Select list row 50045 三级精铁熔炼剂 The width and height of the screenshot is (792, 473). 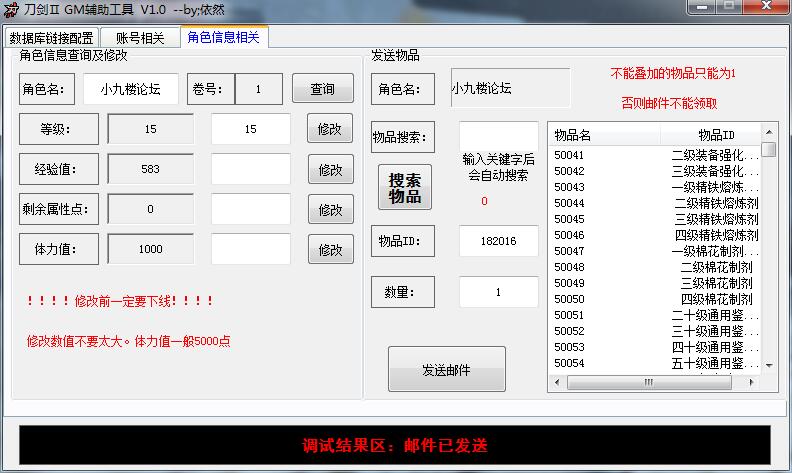point(655,219)
